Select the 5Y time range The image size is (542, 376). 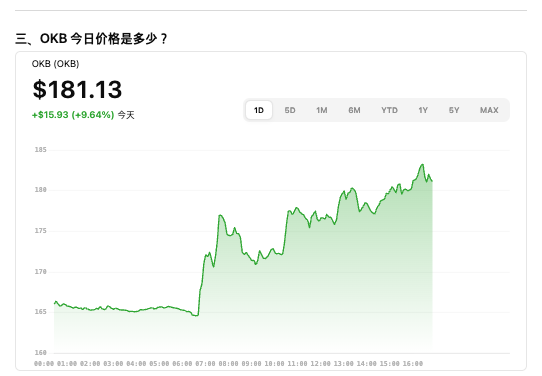[454, 110]
